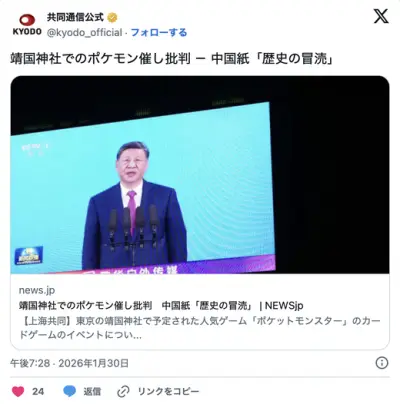Like the post with the heart icon
The height and width of the screenshot is (404, 400).
click(x=18, y=391)
